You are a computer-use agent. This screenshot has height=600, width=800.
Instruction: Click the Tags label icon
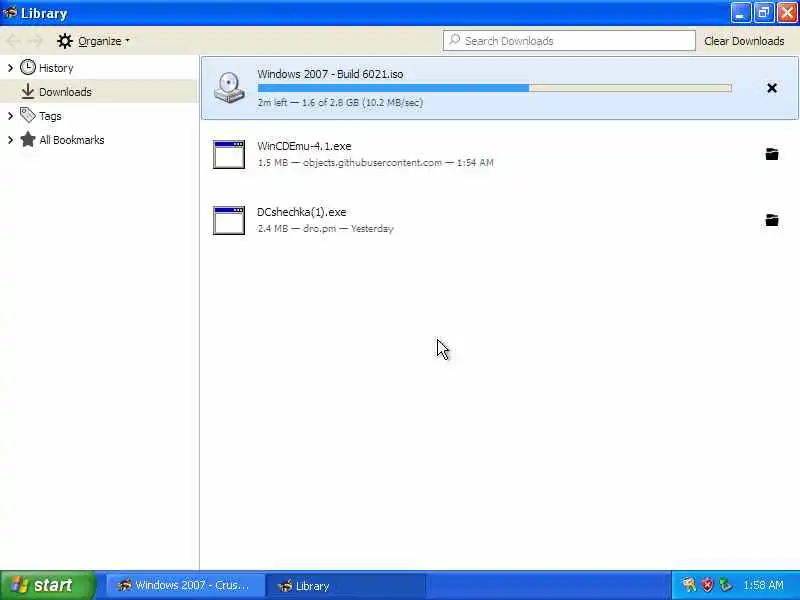[x=28, y=115]
